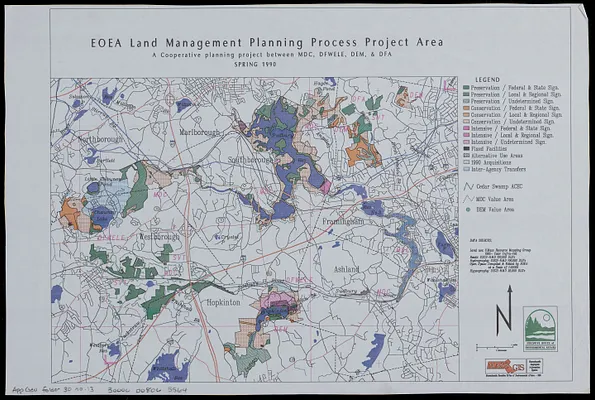Select Intensive / Local & Regional legend swatch
Image resolution: width=595 pixels, height=400 pixels.
[x=466, y=135]
